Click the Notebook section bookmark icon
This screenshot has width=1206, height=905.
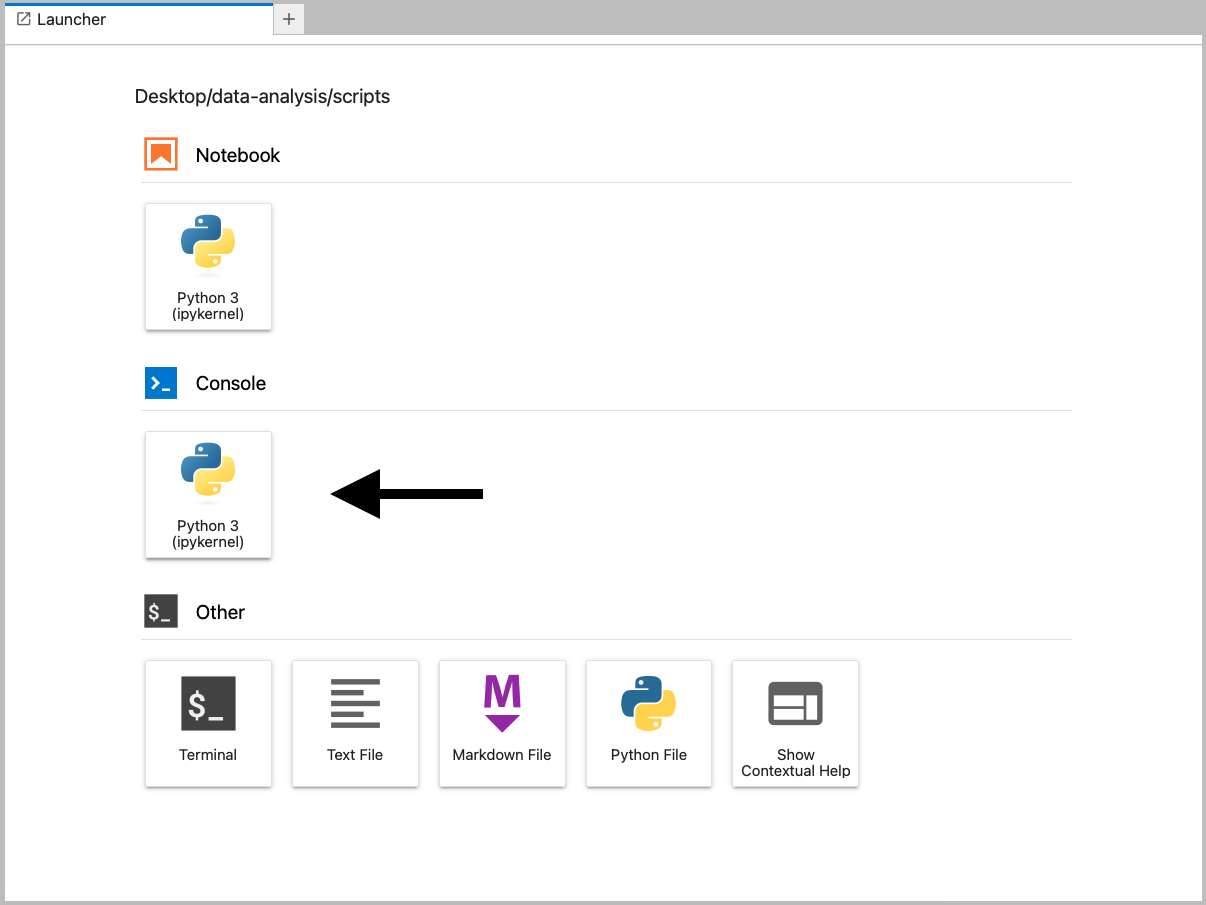(x=161, y=154)
